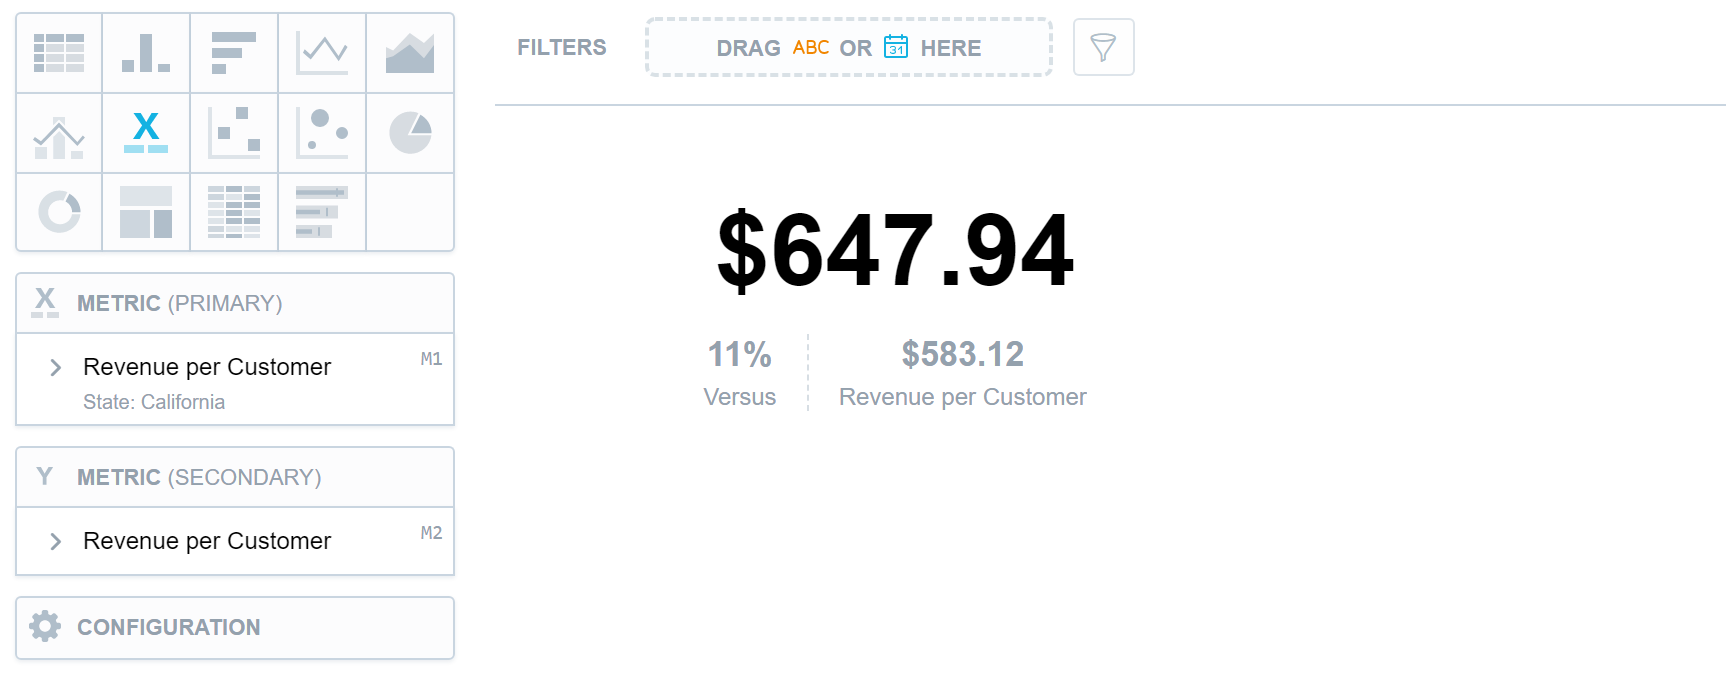1726x676 pixels.
Task: Select the treemap visualization icon
Action: click(x=146, y=212)
